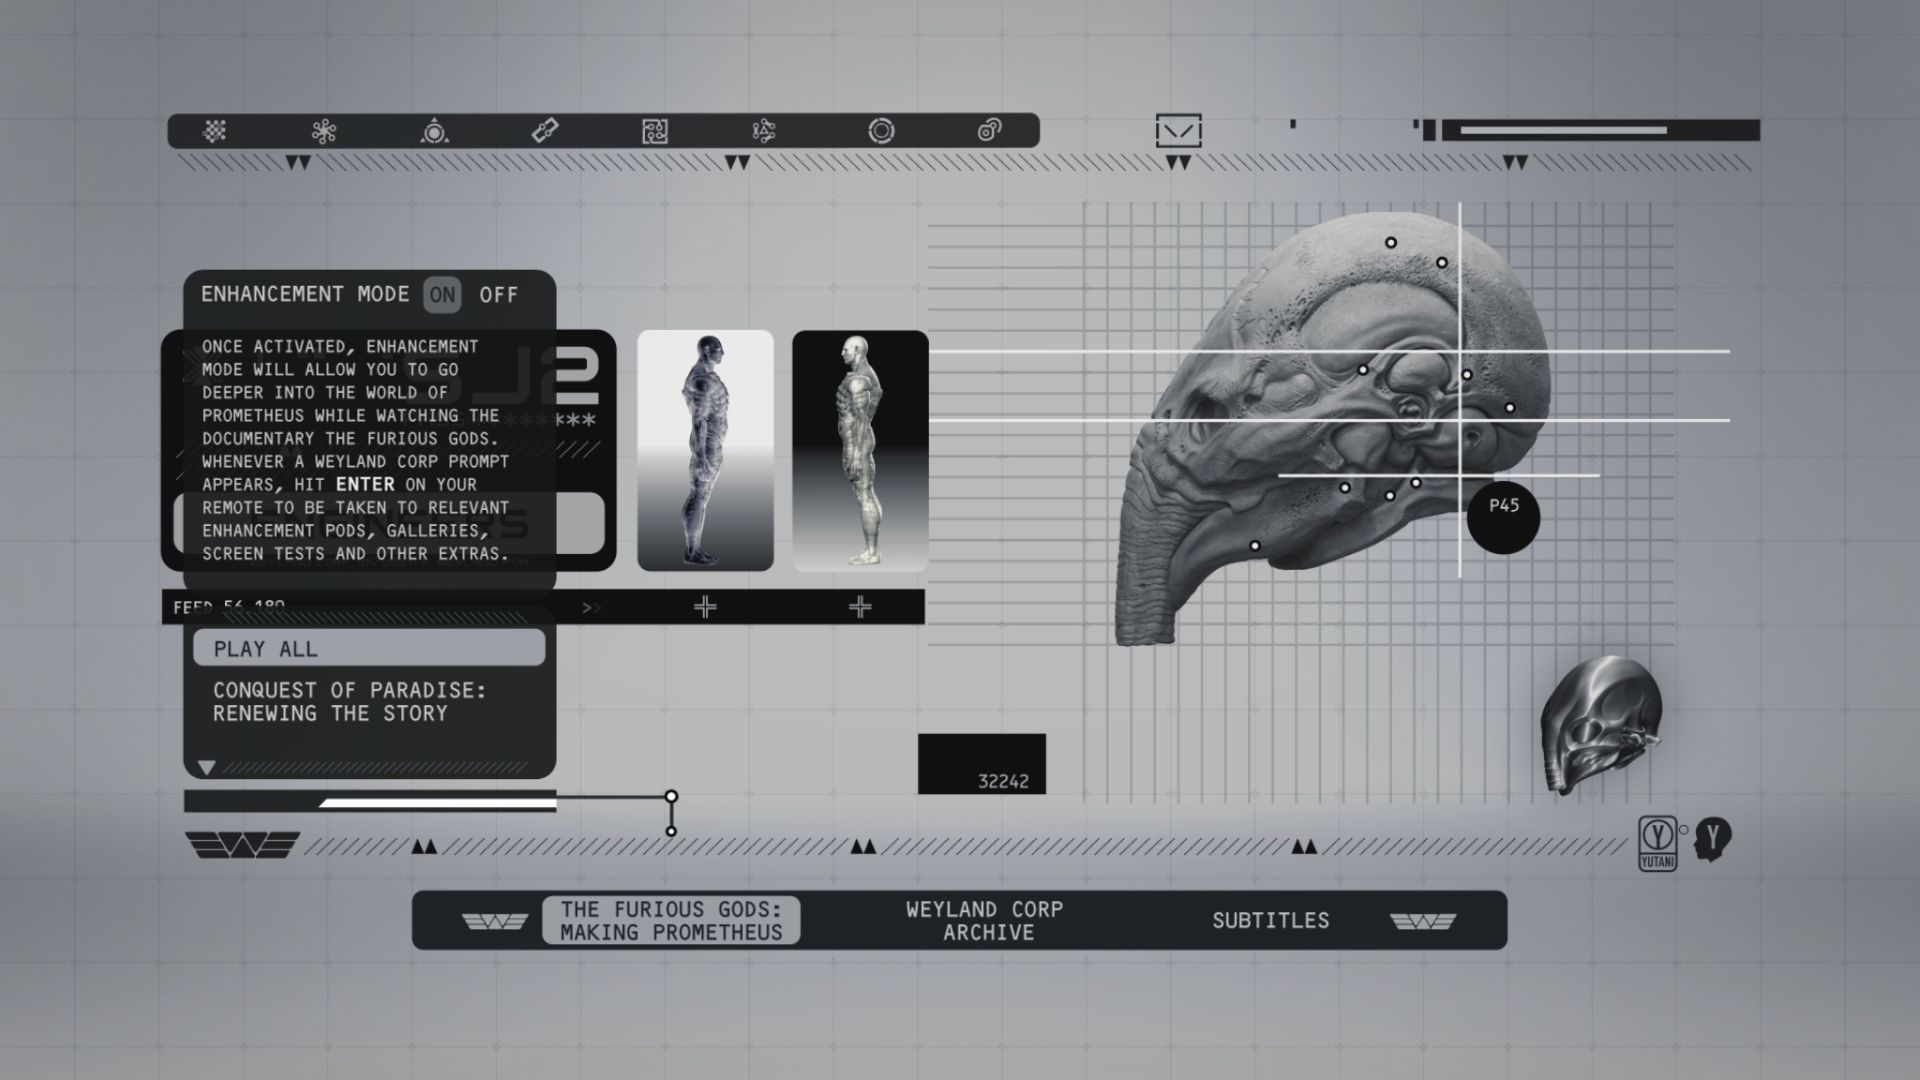Click the Weyland wings logo above the bottom menu
Screen dimensions: 1920x1080
coord(242,846)
